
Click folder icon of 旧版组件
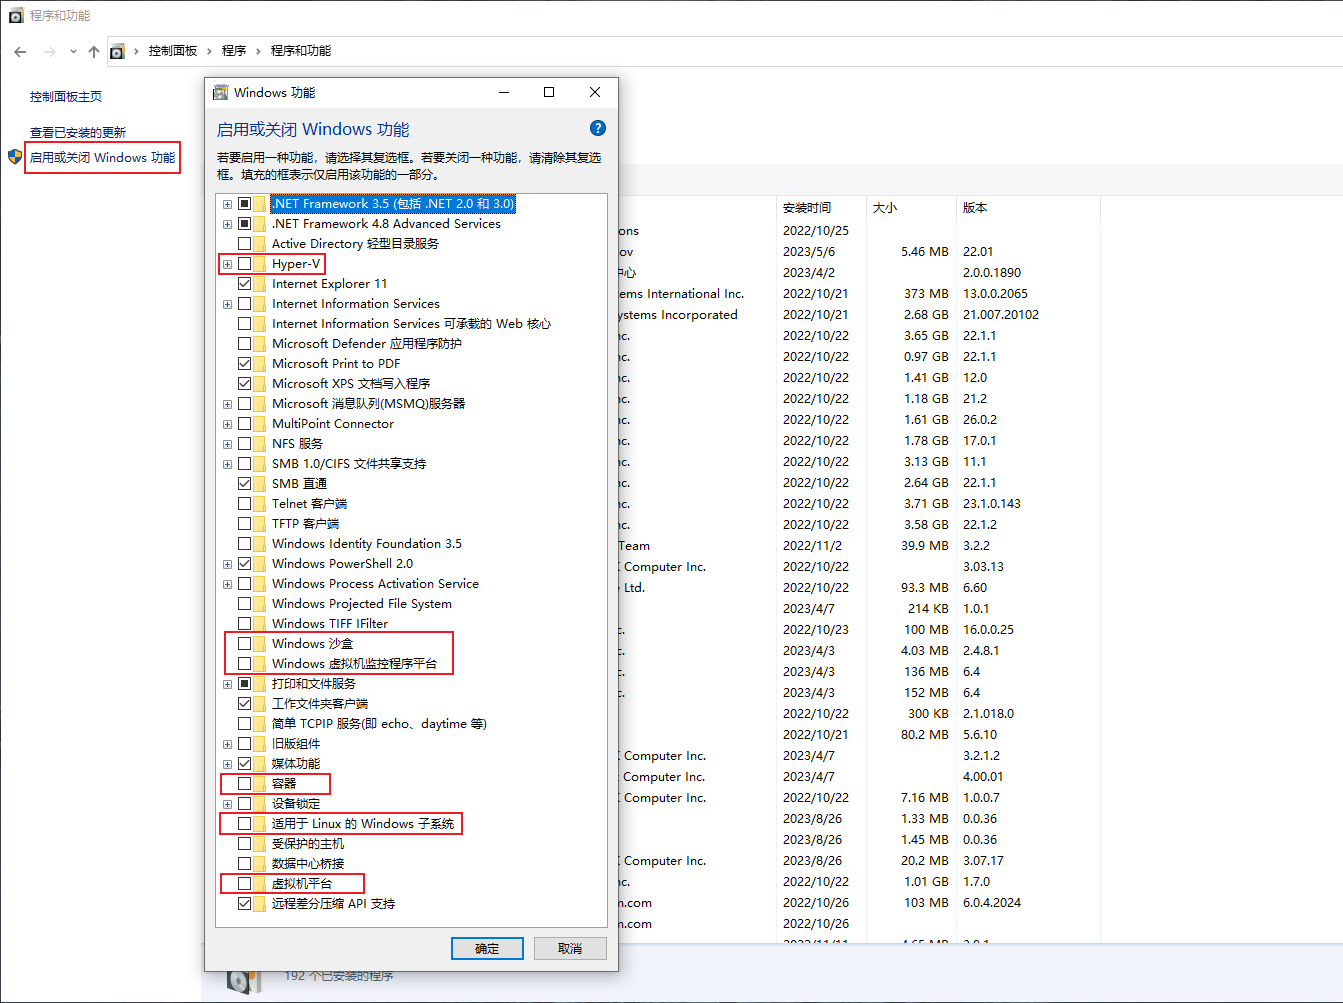click(260, 744)
